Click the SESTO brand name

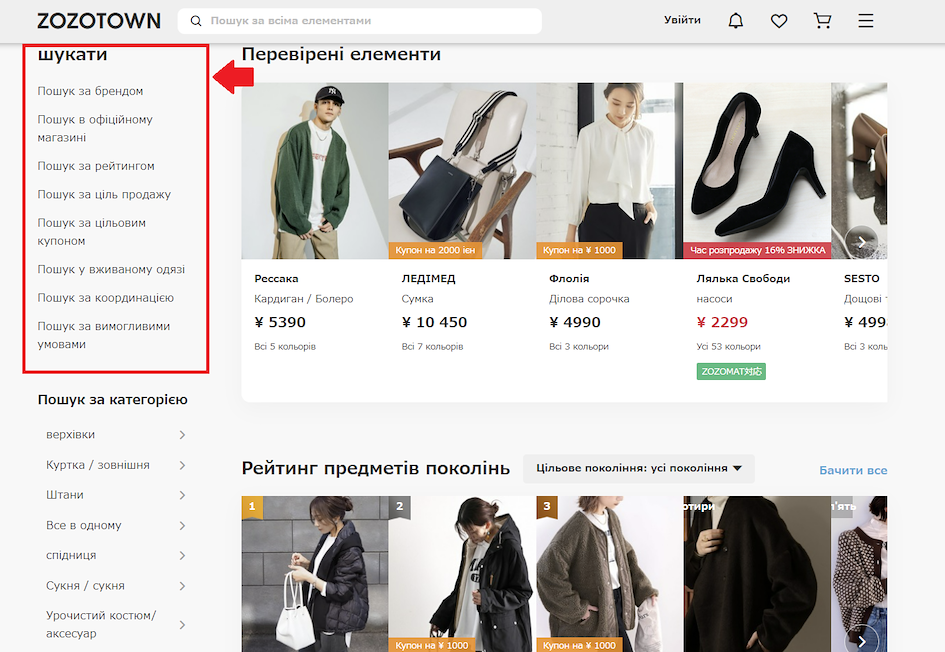861,278
